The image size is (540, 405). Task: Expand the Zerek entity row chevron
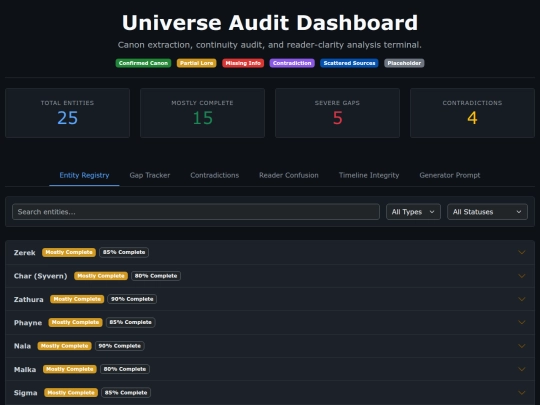pos(522,252)
